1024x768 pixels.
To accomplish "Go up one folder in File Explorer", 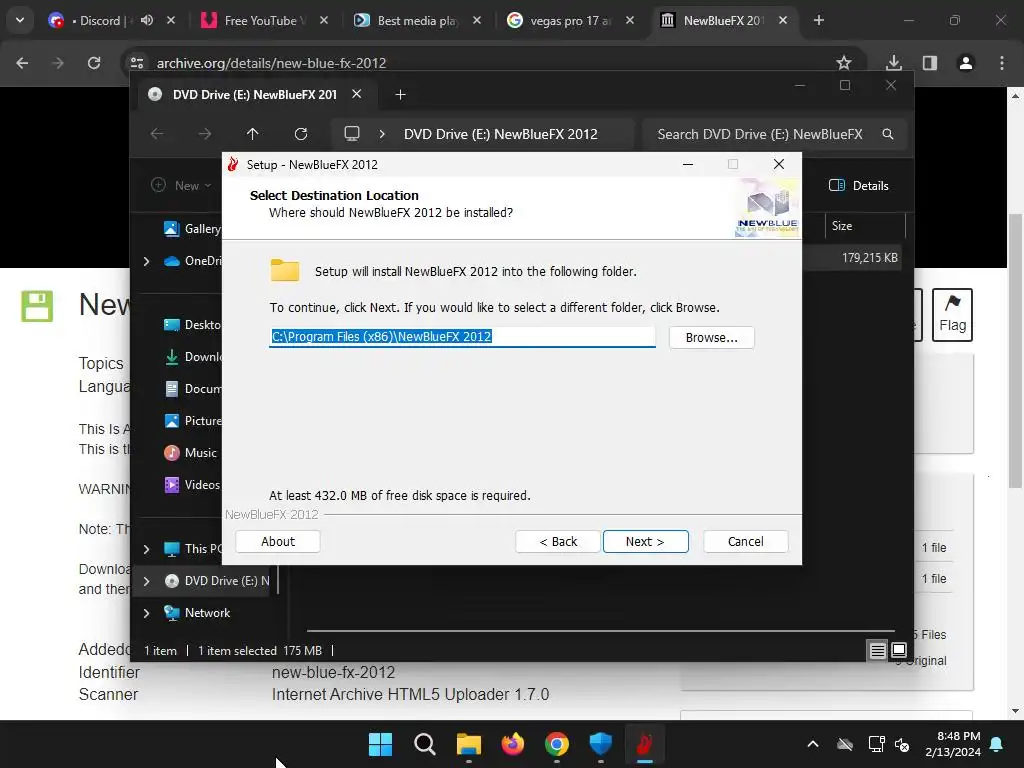I will coord(253,134).
